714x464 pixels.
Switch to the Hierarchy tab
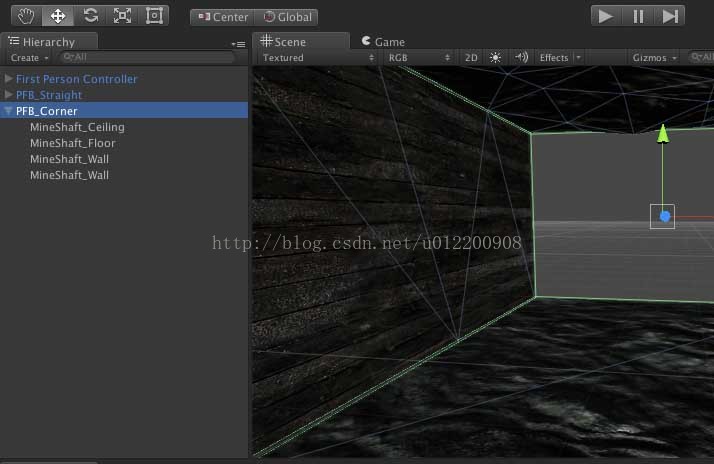(49, 41)
